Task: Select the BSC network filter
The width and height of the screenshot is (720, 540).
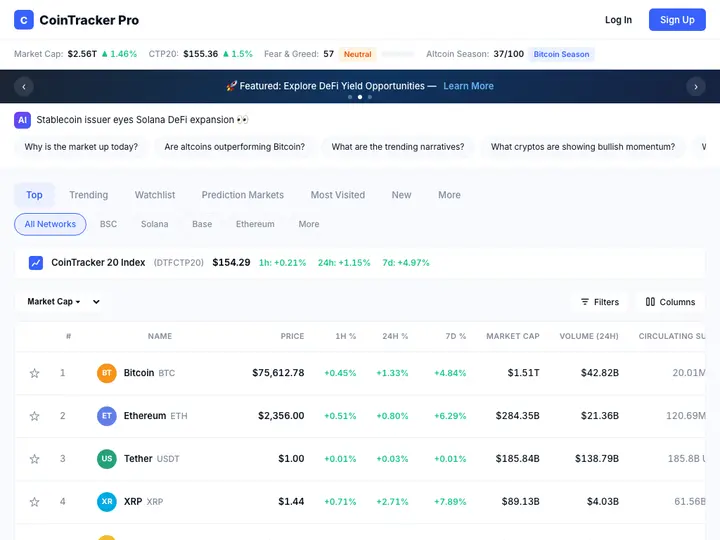Action: pos(108,224)
